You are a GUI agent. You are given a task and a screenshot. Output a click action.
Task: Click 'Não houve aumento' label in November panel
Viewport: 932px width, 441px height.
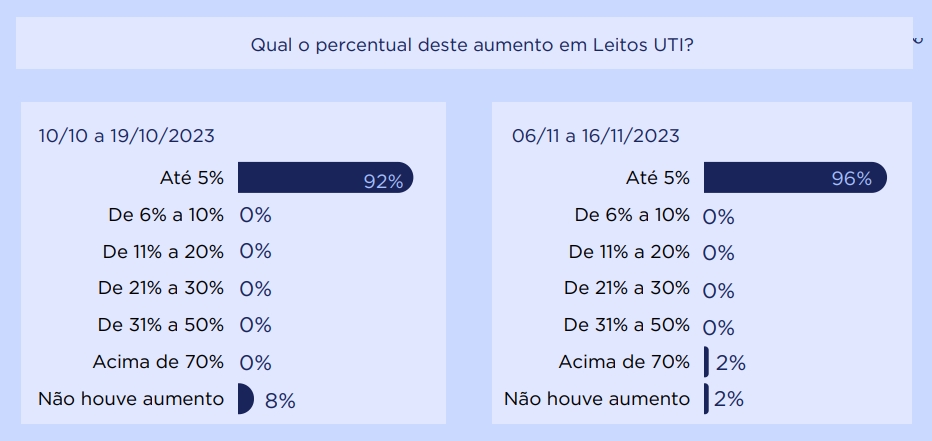[597, 399]
